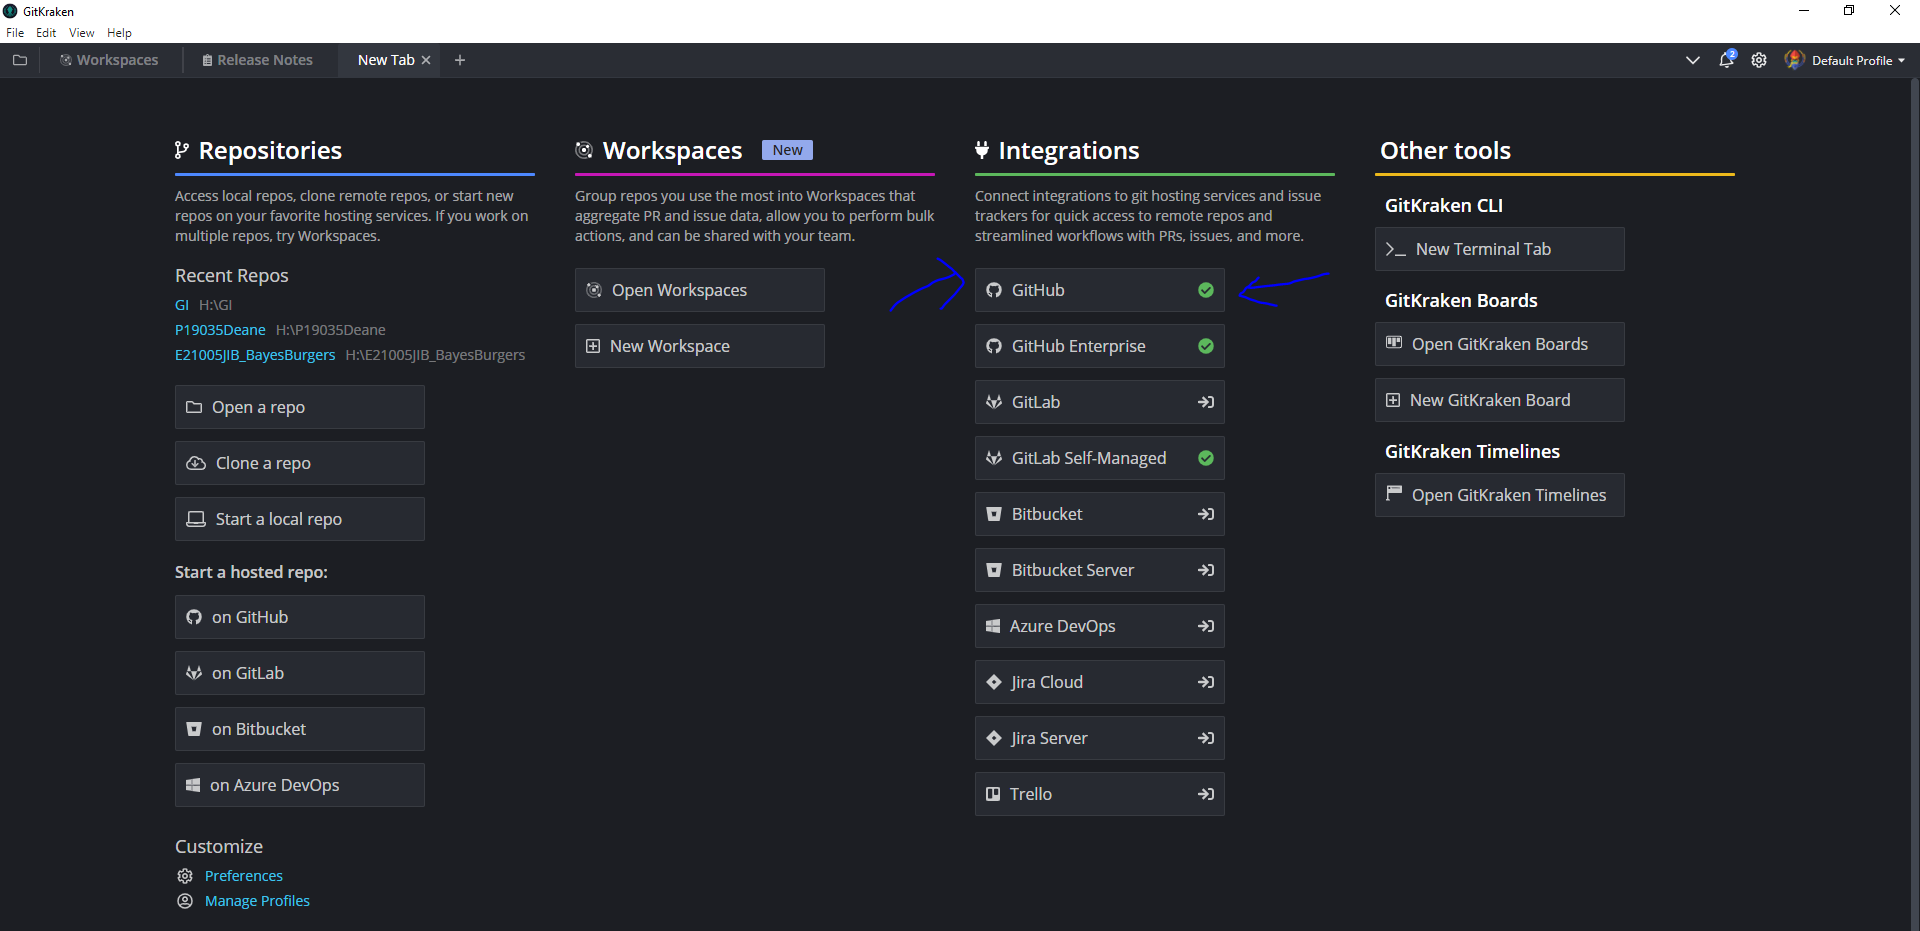1920x931 pixels.
Task: Click the New badge beside Workspaces heading
Action: 787,150
